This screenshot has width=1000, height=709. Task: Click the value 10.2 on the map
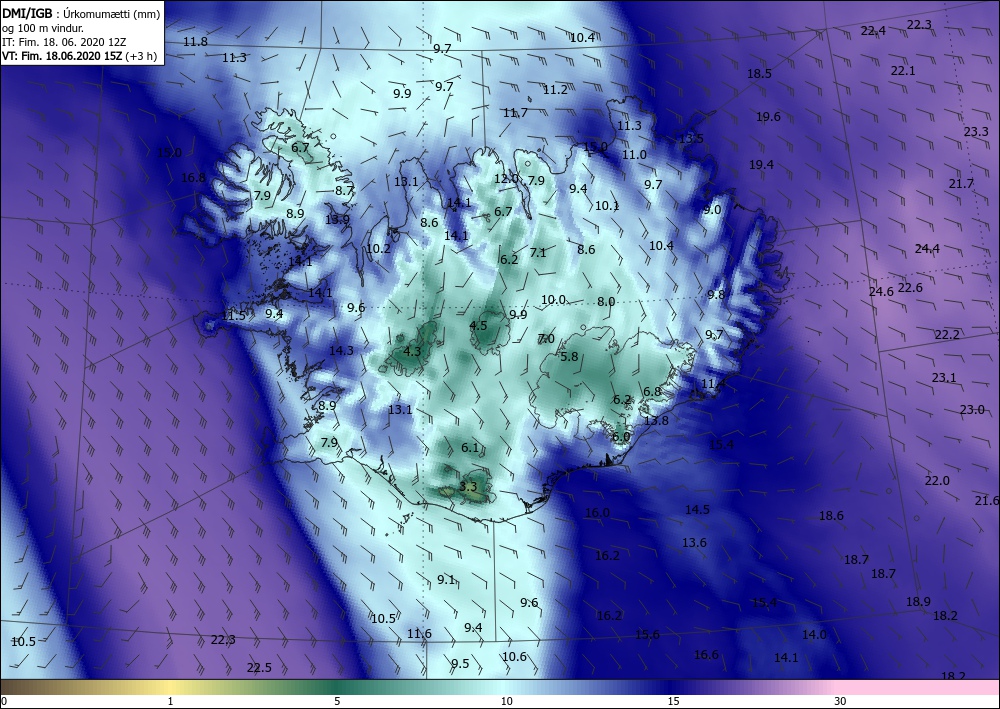pyautogui.click(x=378, y=249)
